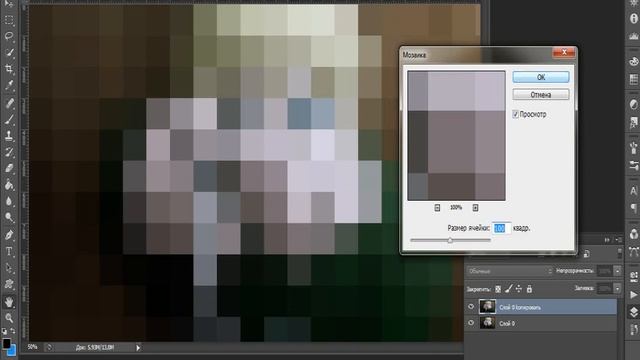The width and height of the screenshot is (640, 360).
Task: Reset to default foreground/background colors
Action: point(4,331)
